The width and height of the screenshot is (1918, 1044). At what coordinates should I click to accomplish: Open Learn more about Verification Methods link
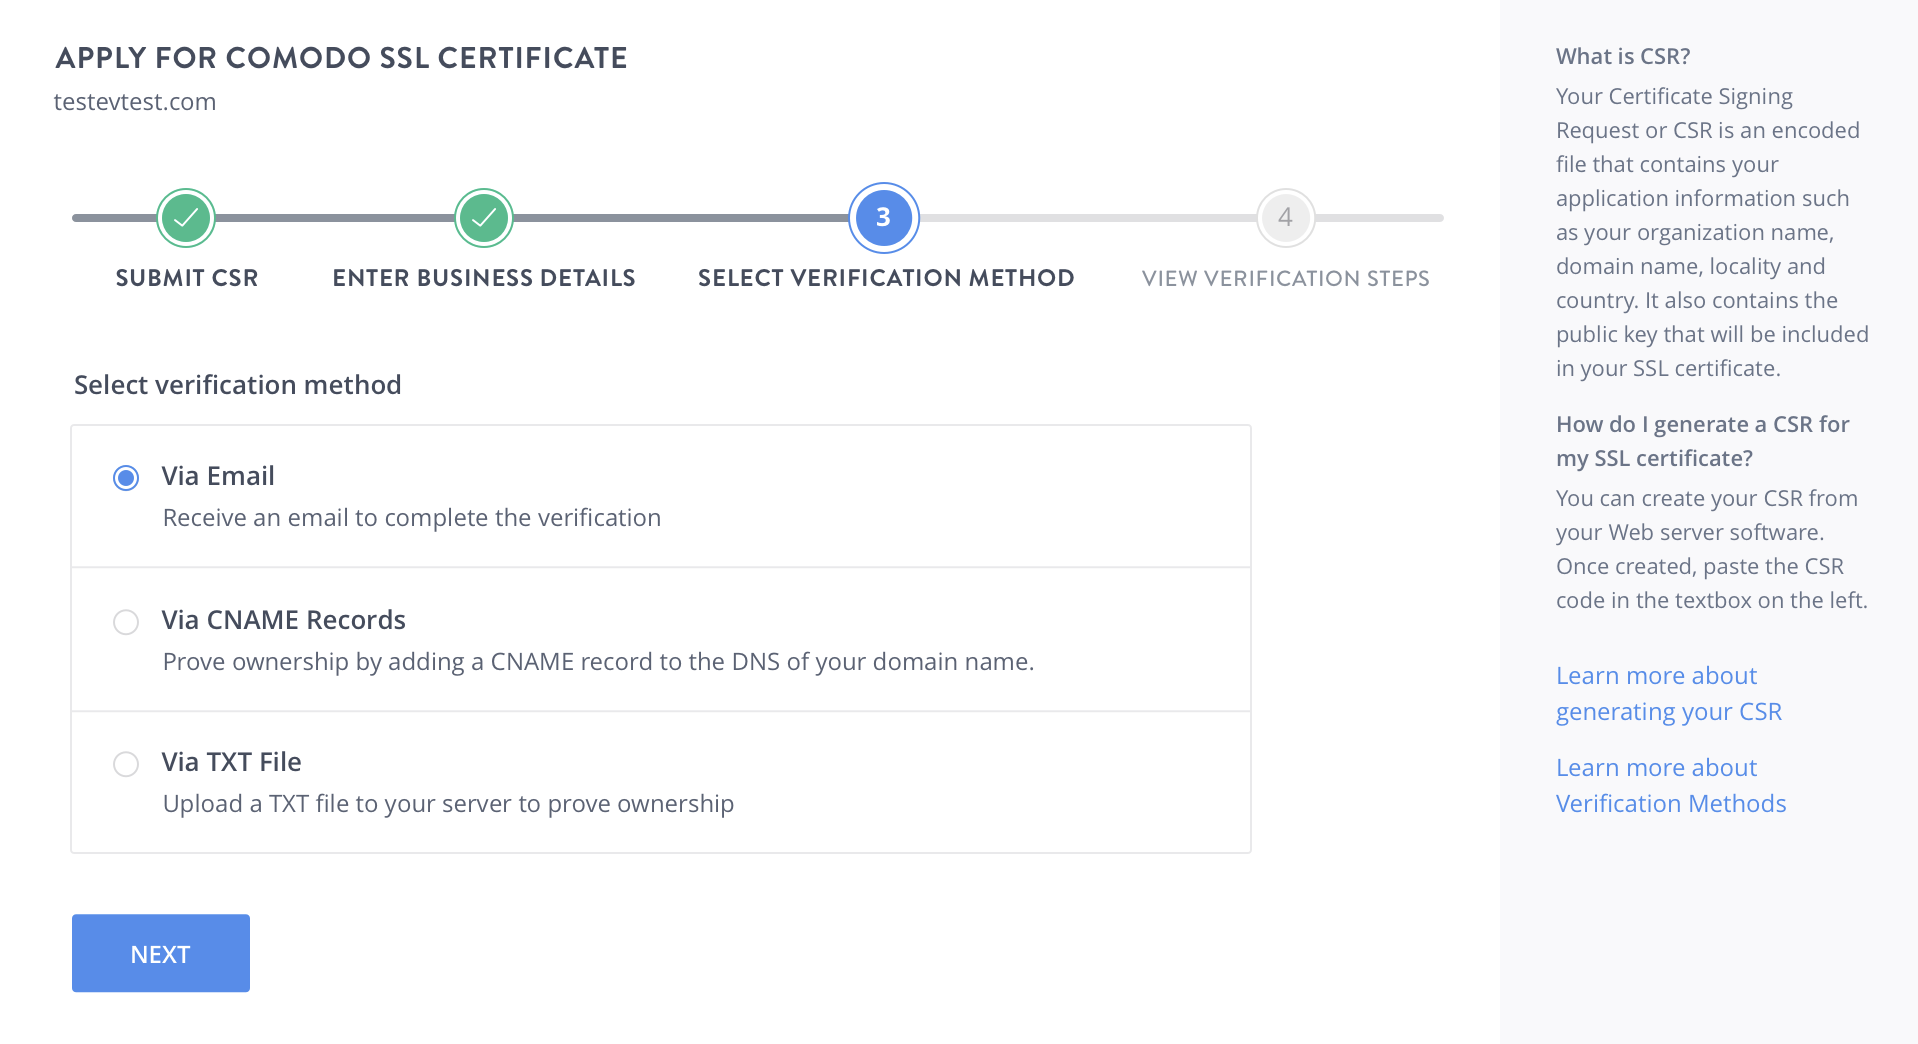(1670, 786)
